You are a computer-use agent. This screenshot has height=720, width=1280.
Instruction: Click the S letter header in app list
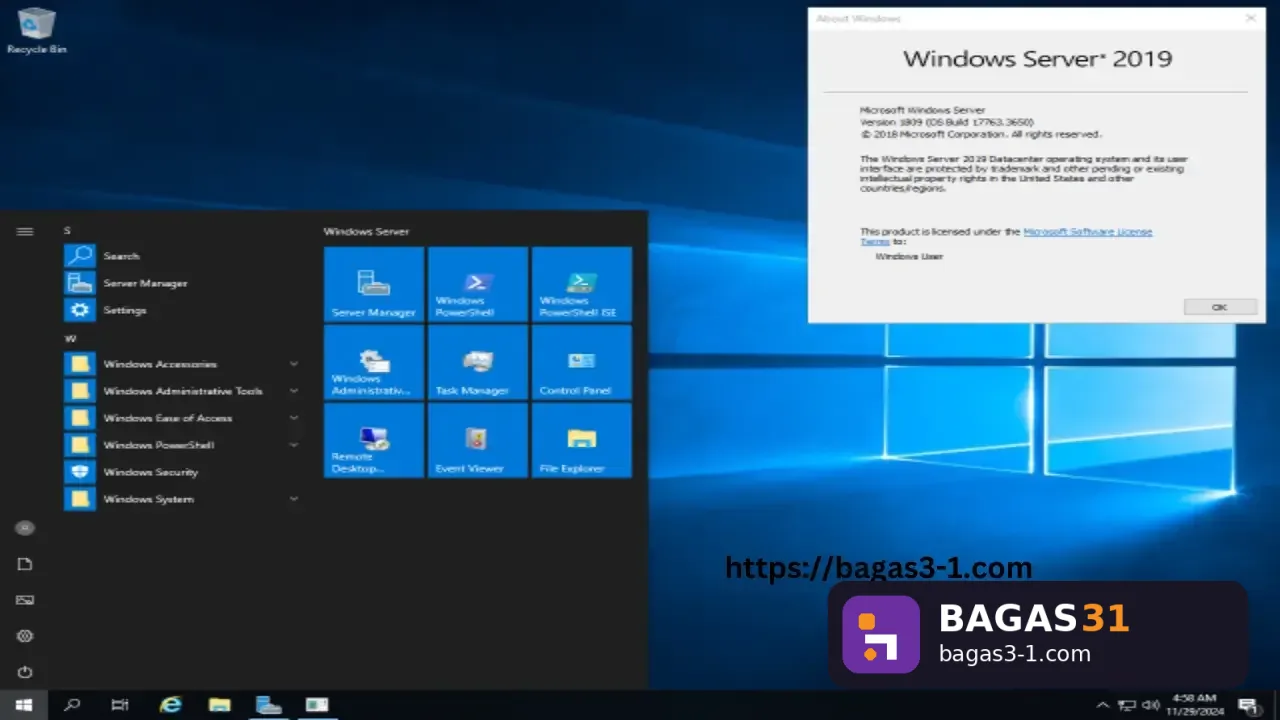click(68, 231)
